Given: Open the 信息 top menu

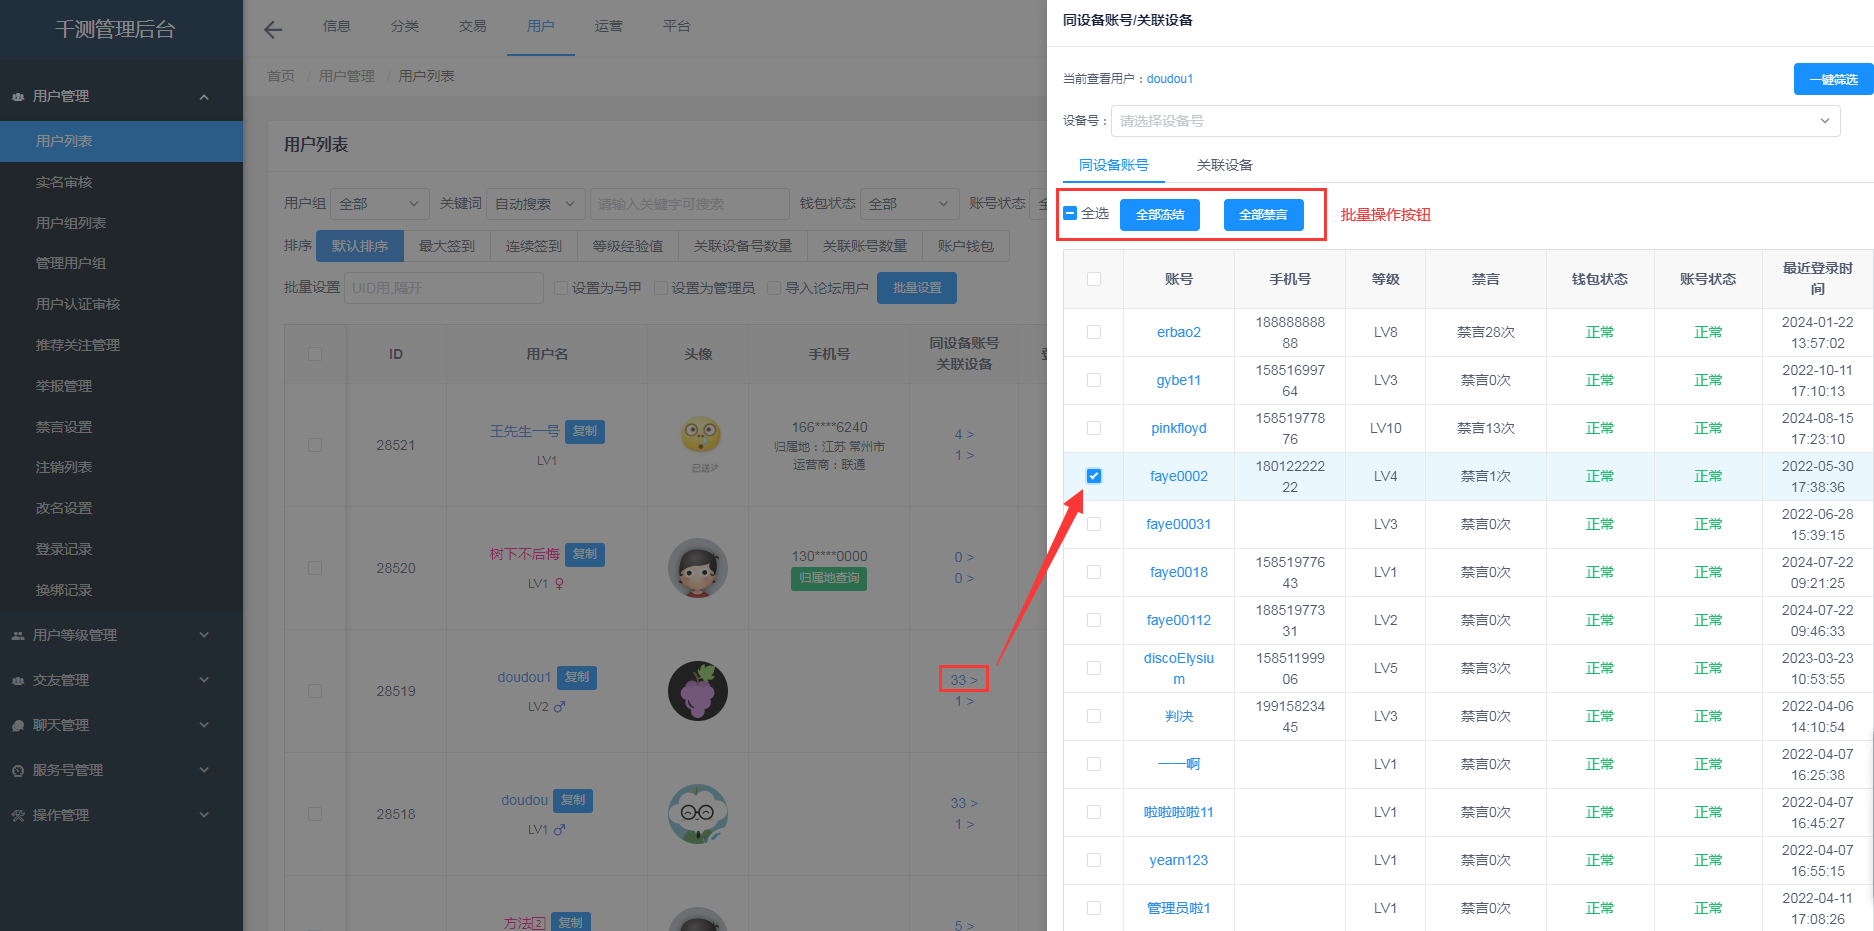Looking at the screenshot, I should [x=337, y=26].
